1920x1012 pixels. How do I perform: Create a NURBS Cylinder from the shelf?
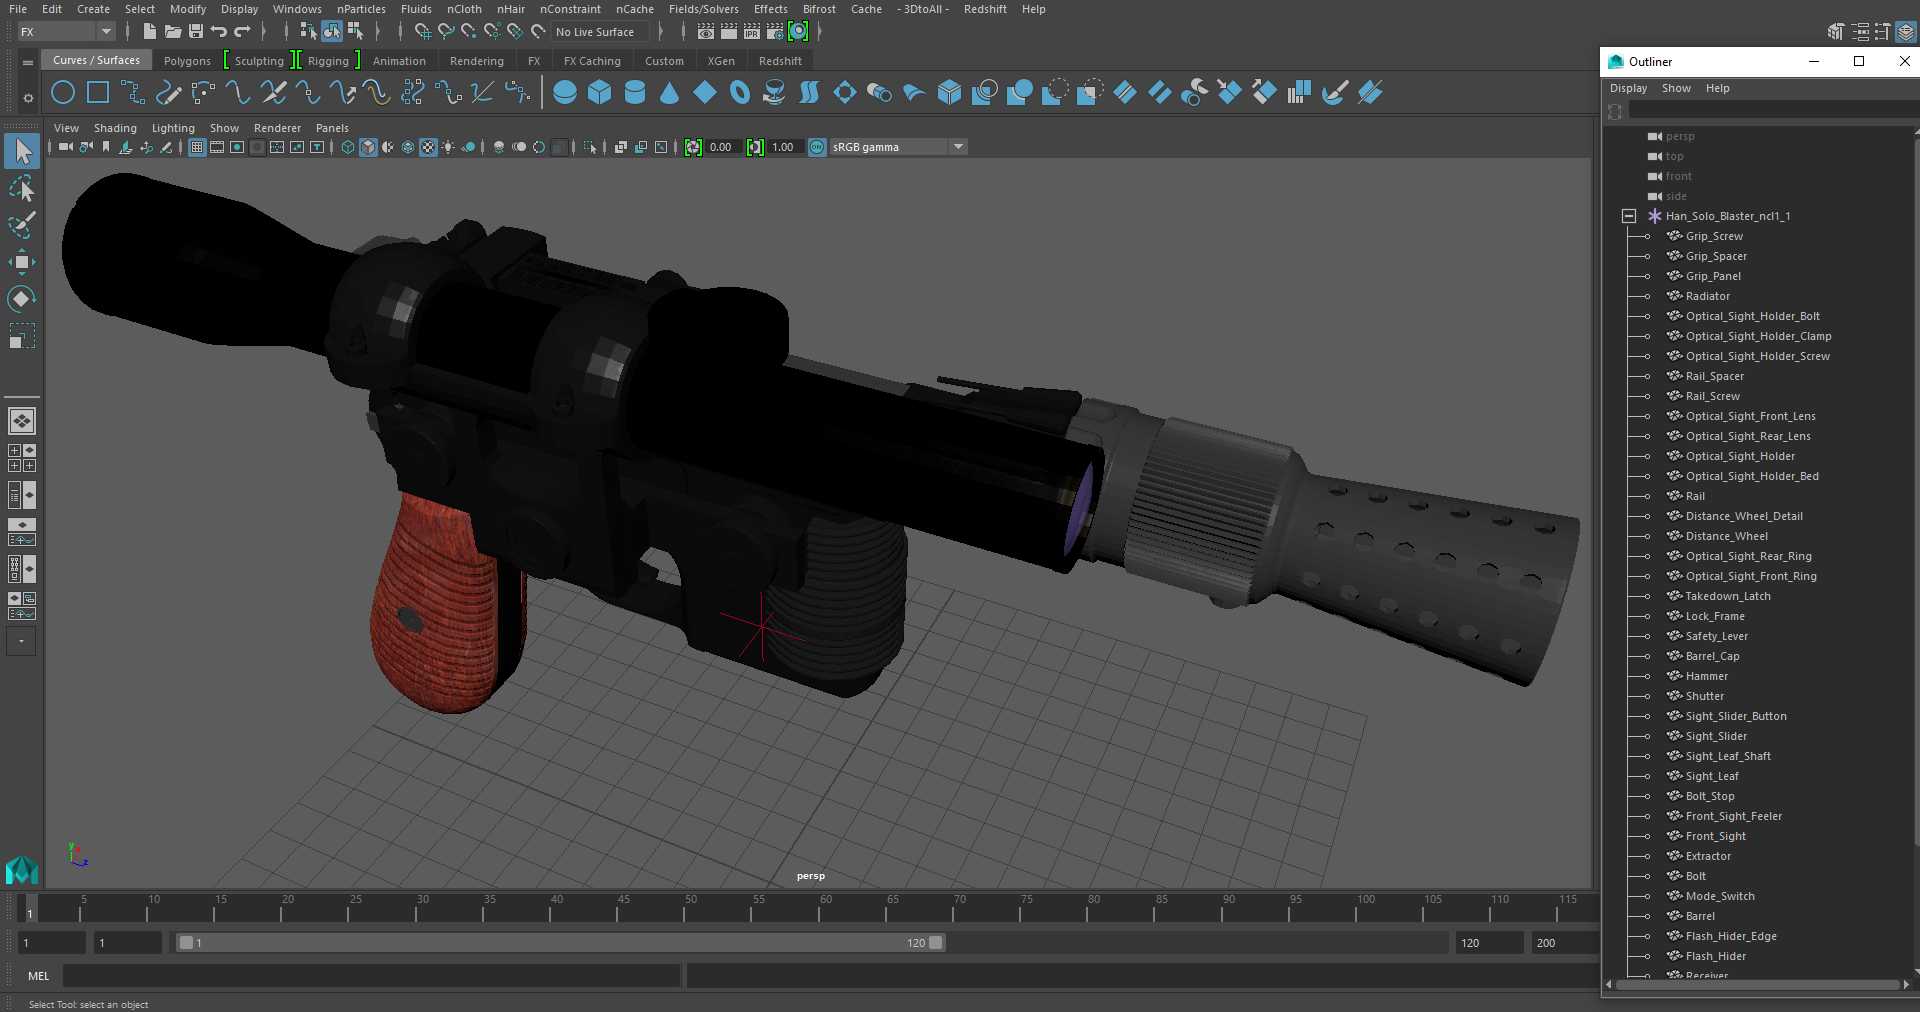pyautogui.click(x=635, y=93)
